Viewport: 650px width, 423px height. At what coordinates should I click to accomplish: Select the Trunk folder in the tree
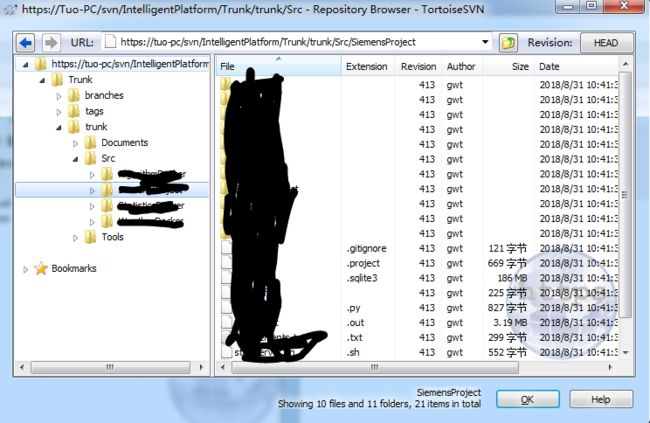click(x=80, y=80)
